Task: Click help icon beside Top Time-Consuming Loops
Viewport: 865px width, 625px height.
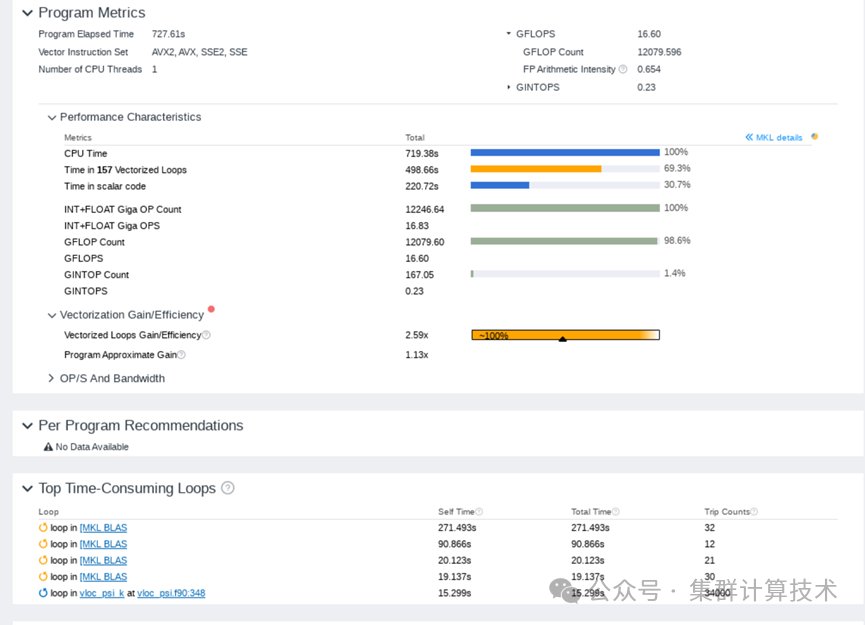Action: [227, 488]
